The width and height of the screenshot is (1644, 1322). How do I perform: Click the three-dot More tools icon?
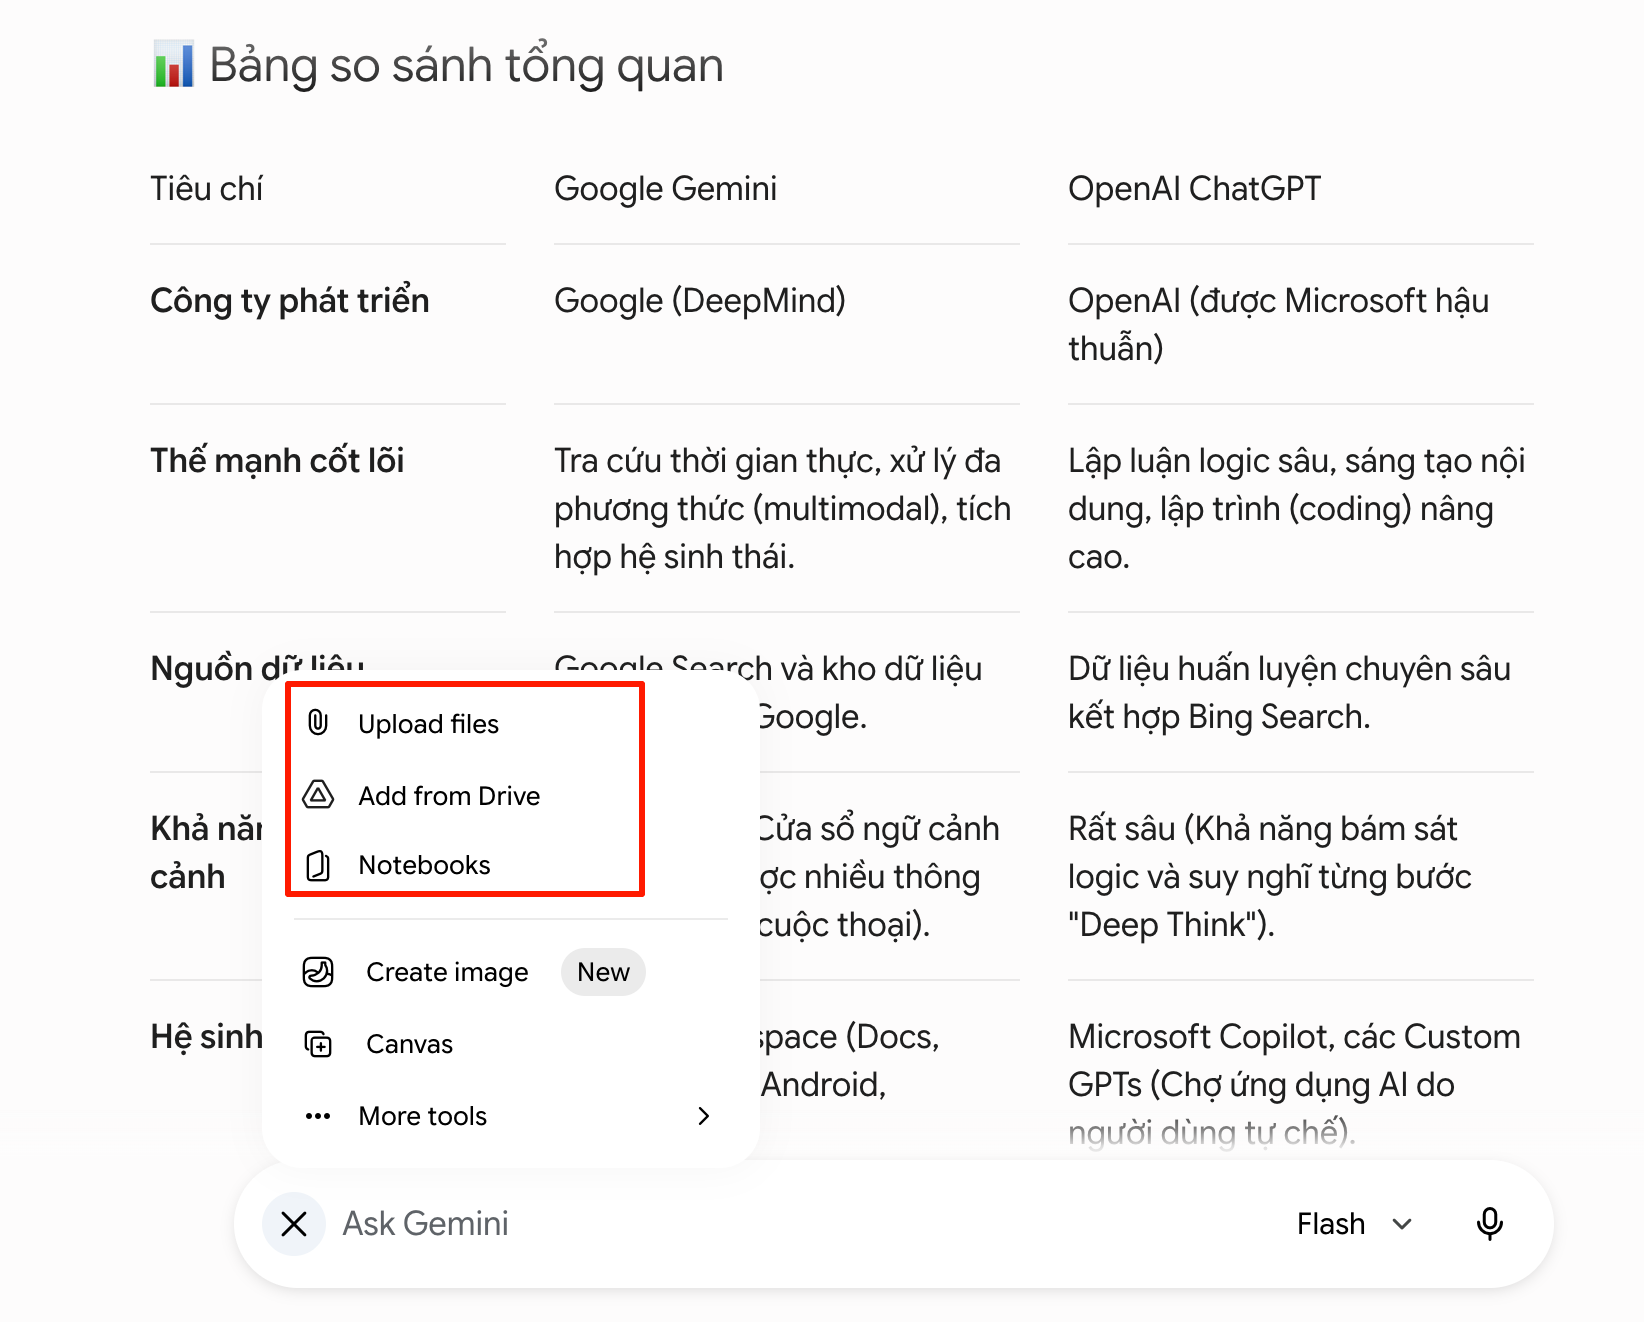coord(318,1116)
